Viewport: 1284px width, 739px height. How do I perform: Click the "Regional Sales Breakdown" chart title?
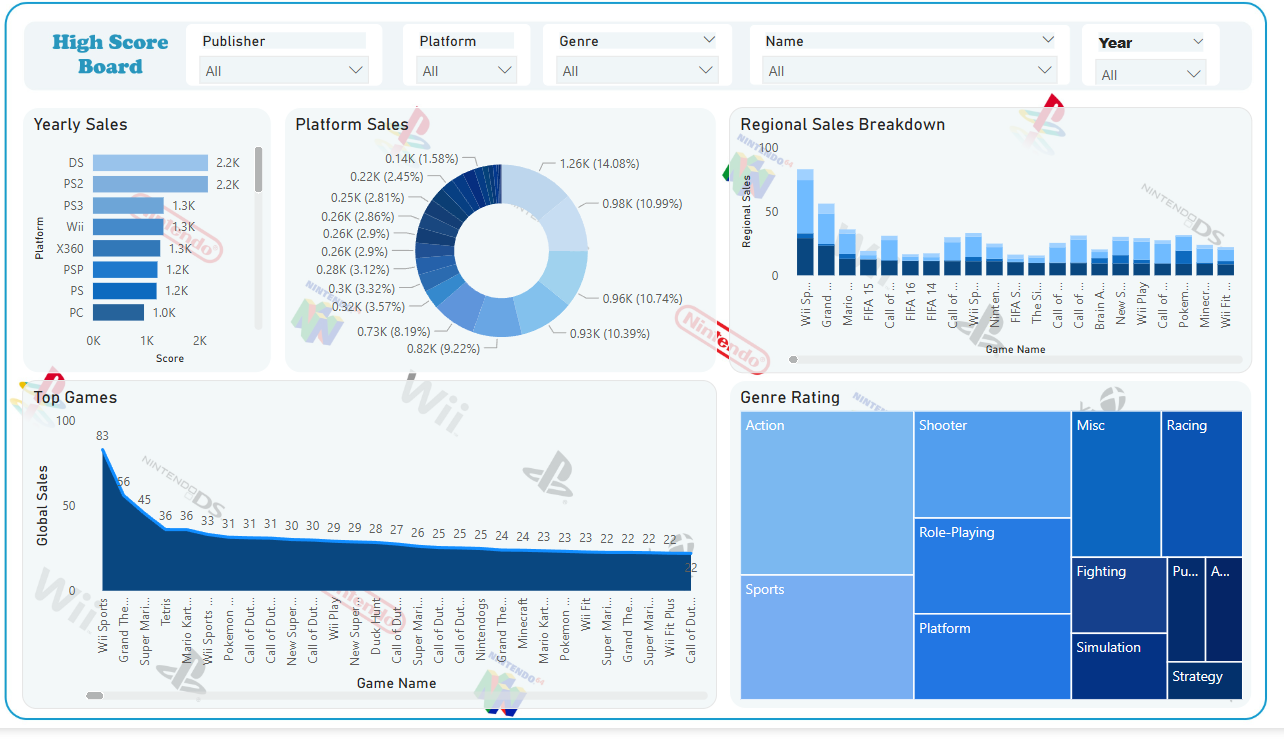pyautogui.click(x=843, y=125)
